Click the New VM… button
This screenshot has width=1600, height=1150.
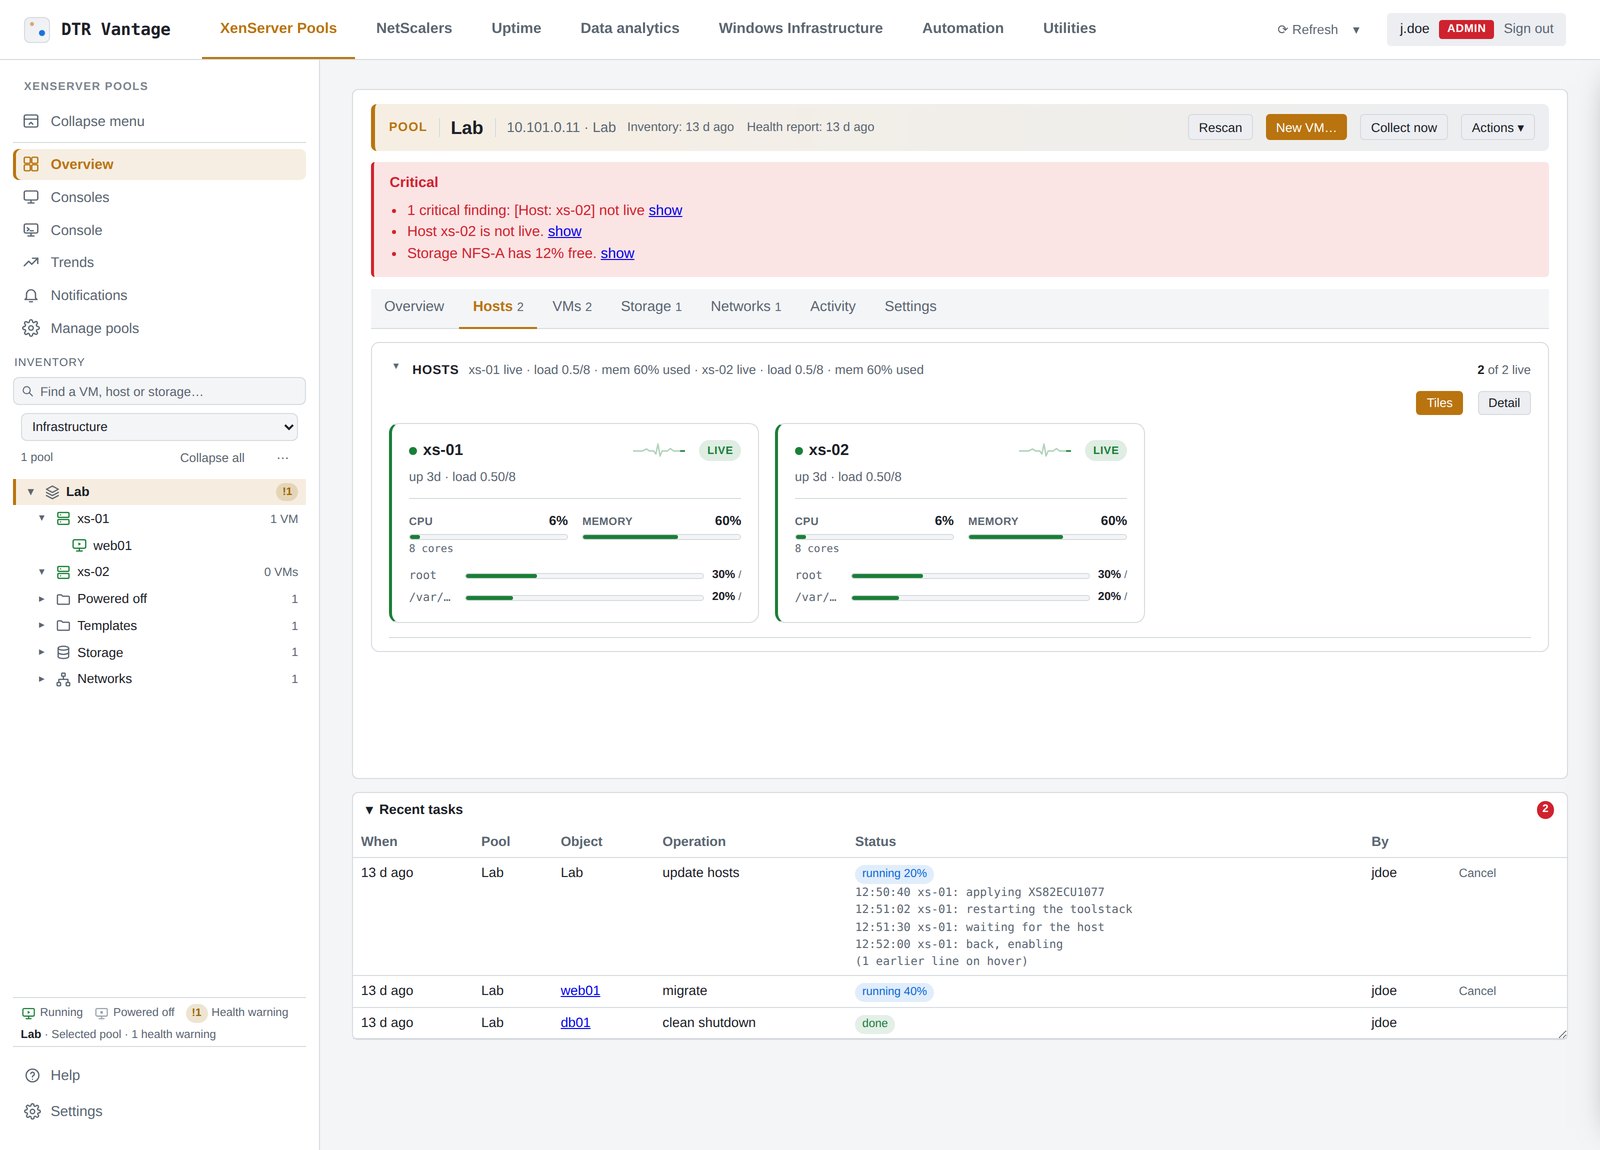[1306, 128]
